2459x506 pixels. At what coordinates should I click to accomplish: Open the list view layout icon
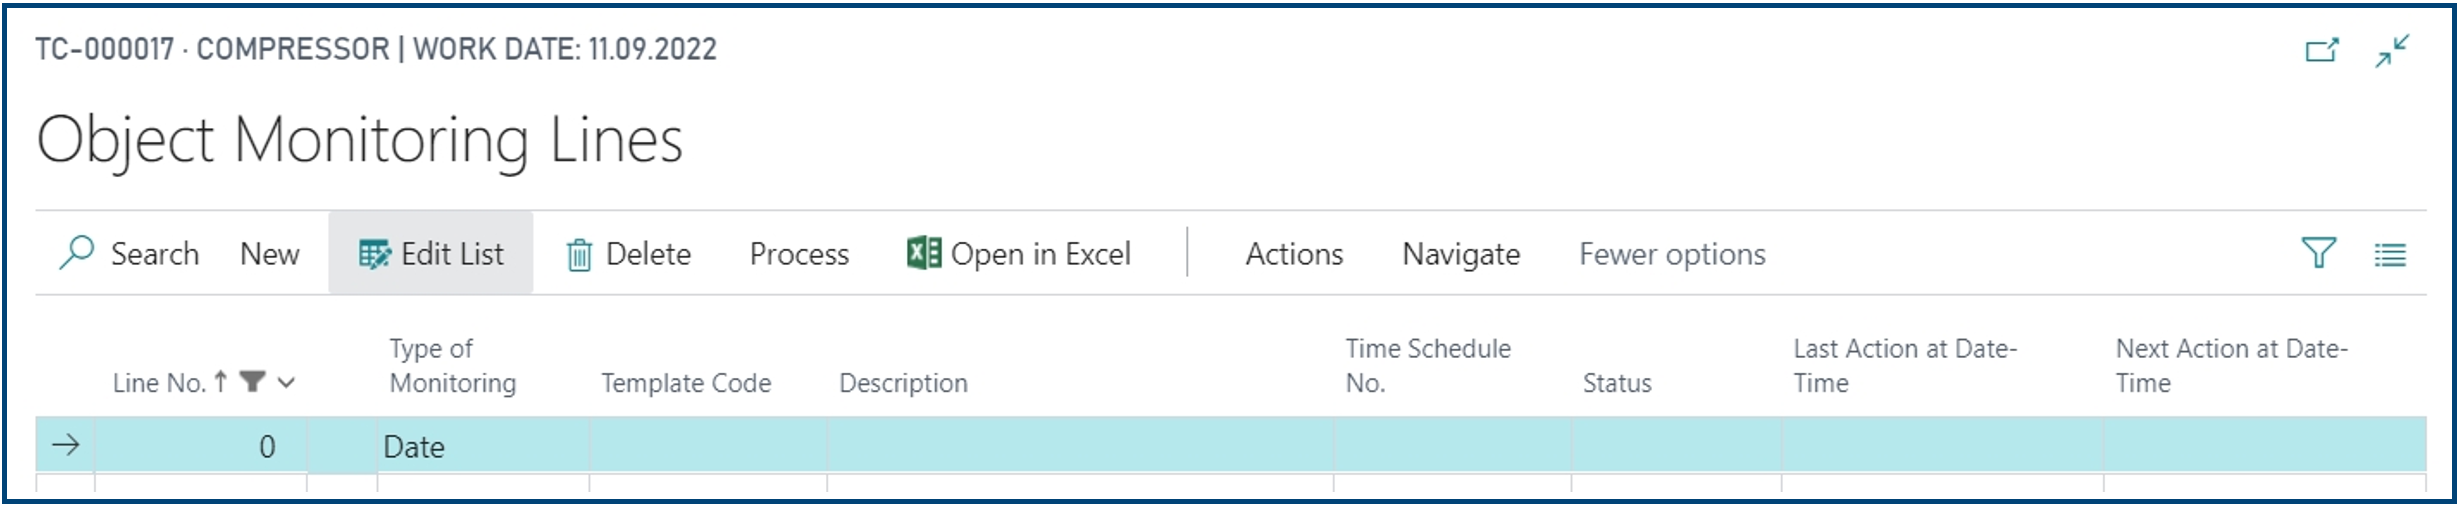[x=2390, y=256]
